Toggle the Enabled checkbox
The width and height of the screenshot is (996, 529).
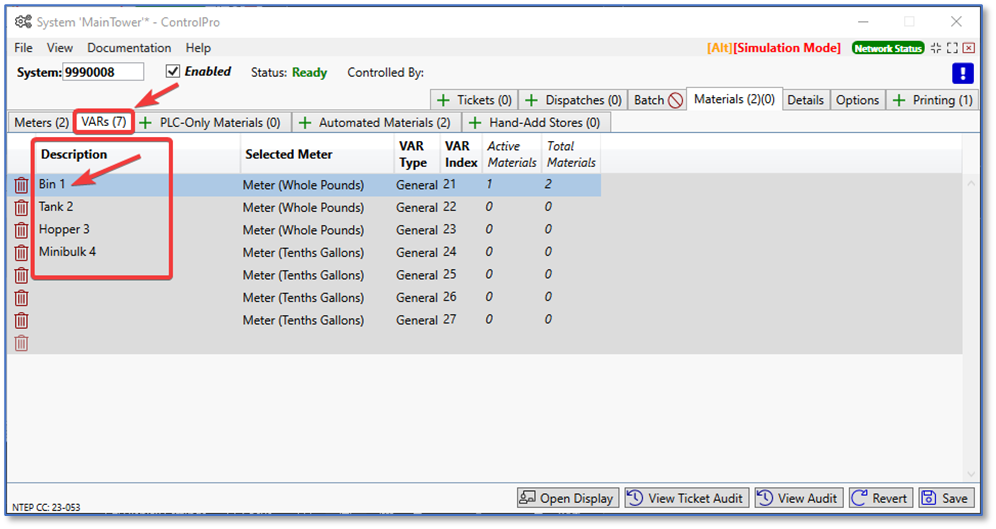coord(173,72)
